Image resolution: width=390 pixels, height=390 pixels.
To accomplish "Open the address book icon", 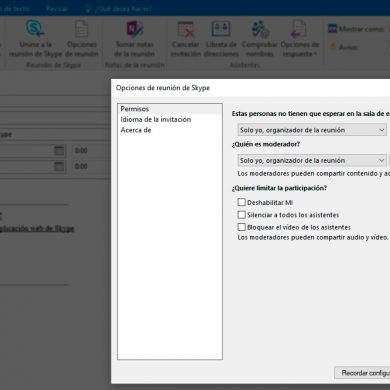I will pyautogui.click(x=221, y=29).
